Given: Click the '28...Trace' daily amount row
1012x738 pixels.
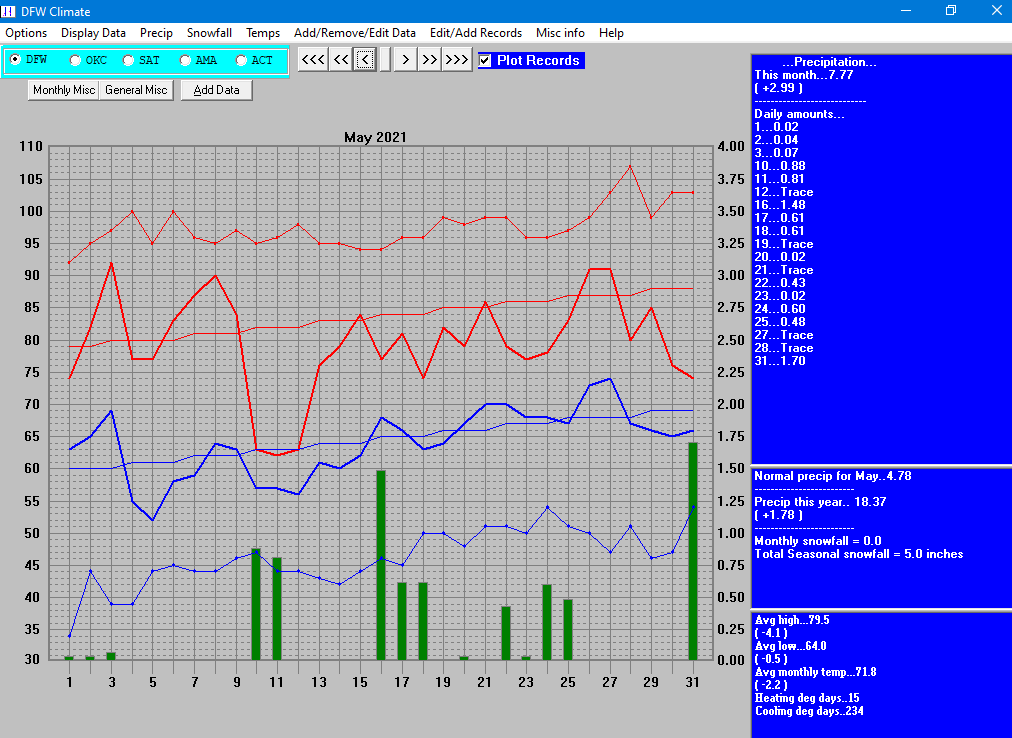Looking at the screenshot, I should pyautogui.click(x=784, y=348).
